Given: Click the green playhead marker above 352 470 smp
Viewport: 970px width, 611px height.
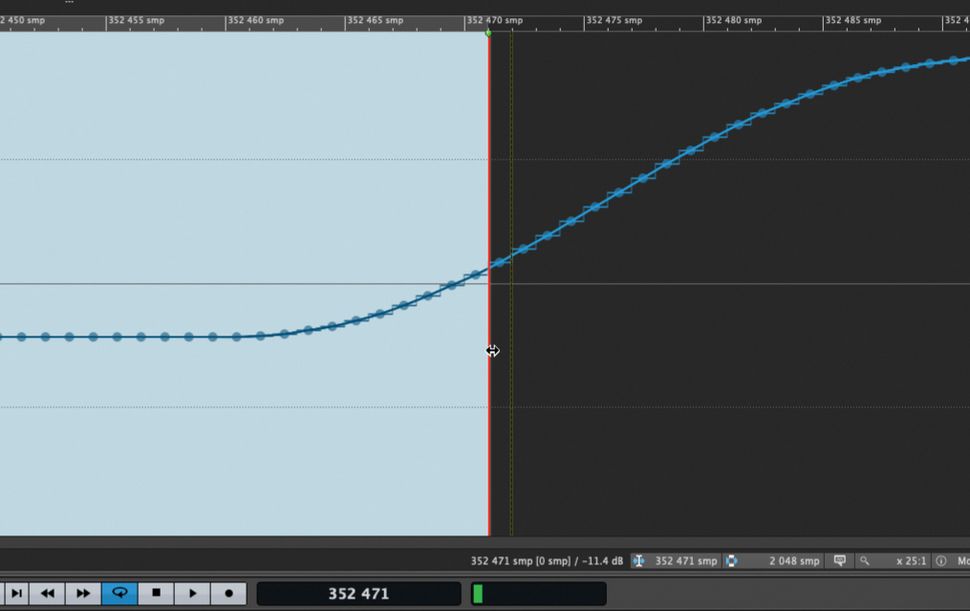Looking at the screenshot, I should [x=489, y=31].
